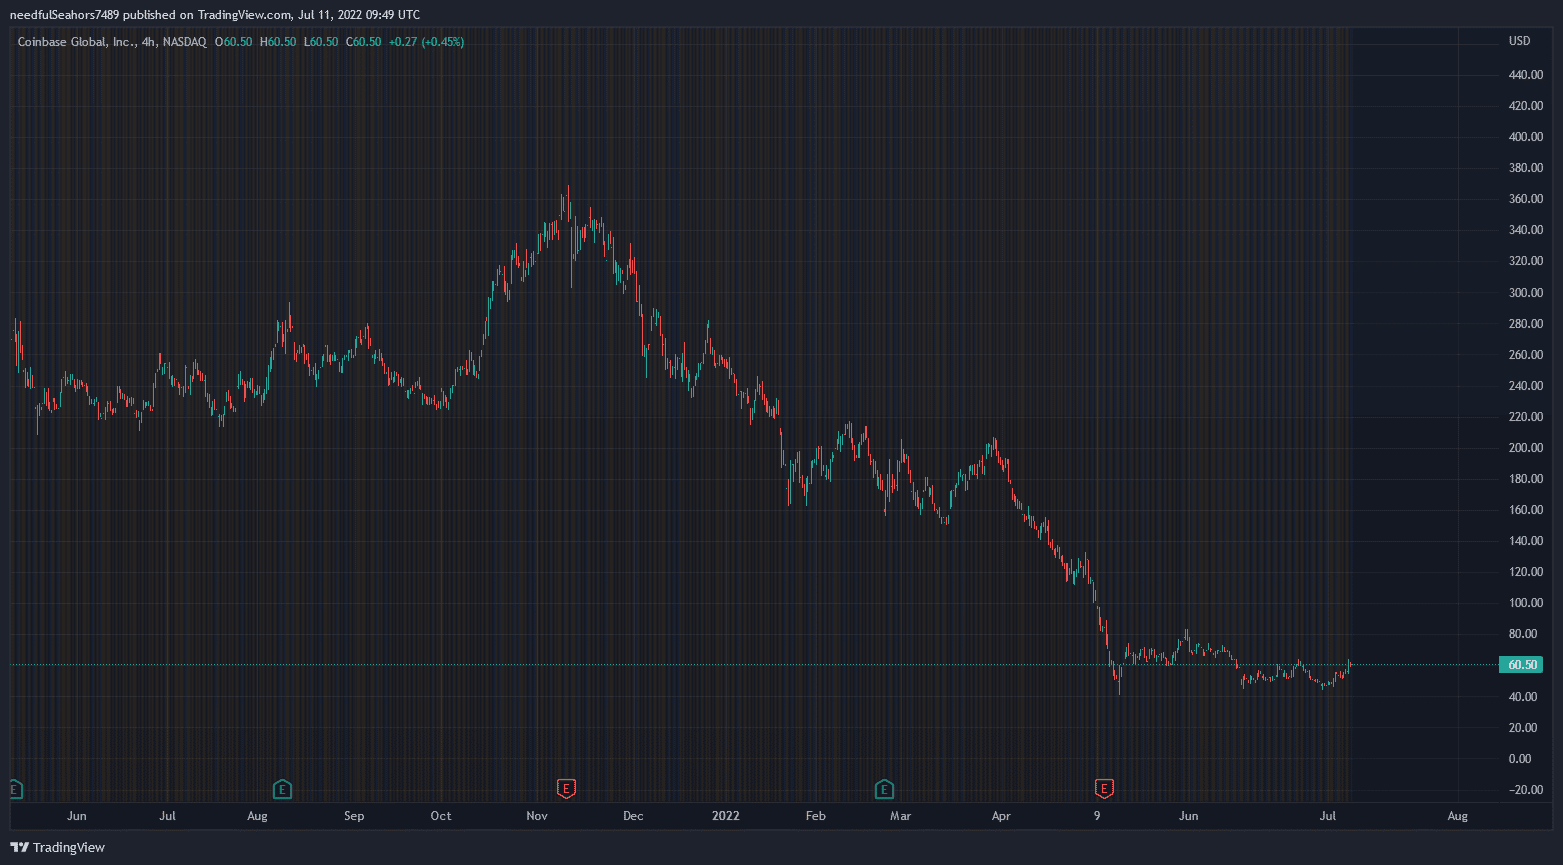
Task: Click the 60.50 current price label on axis
Action: 1521,665
